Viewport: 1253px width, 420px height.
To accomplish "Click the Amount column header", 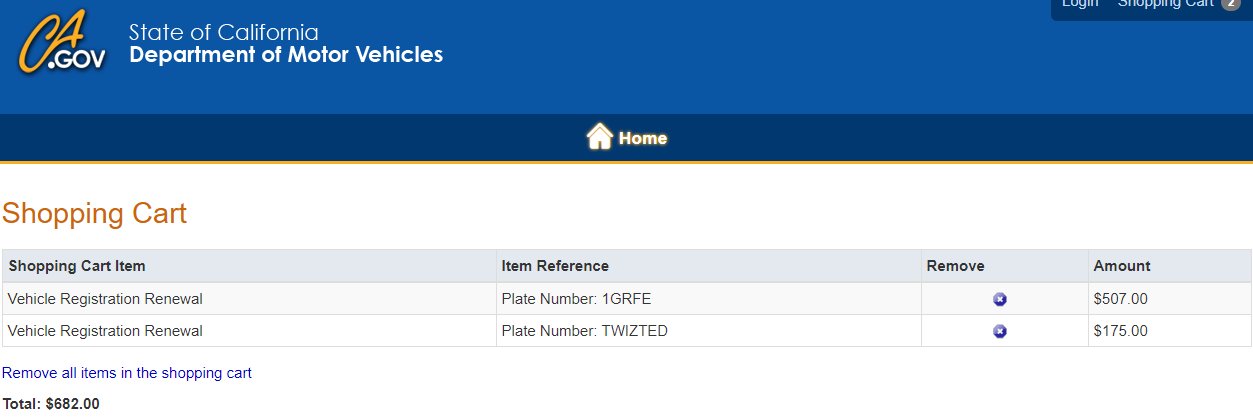I will point(1122,266).
